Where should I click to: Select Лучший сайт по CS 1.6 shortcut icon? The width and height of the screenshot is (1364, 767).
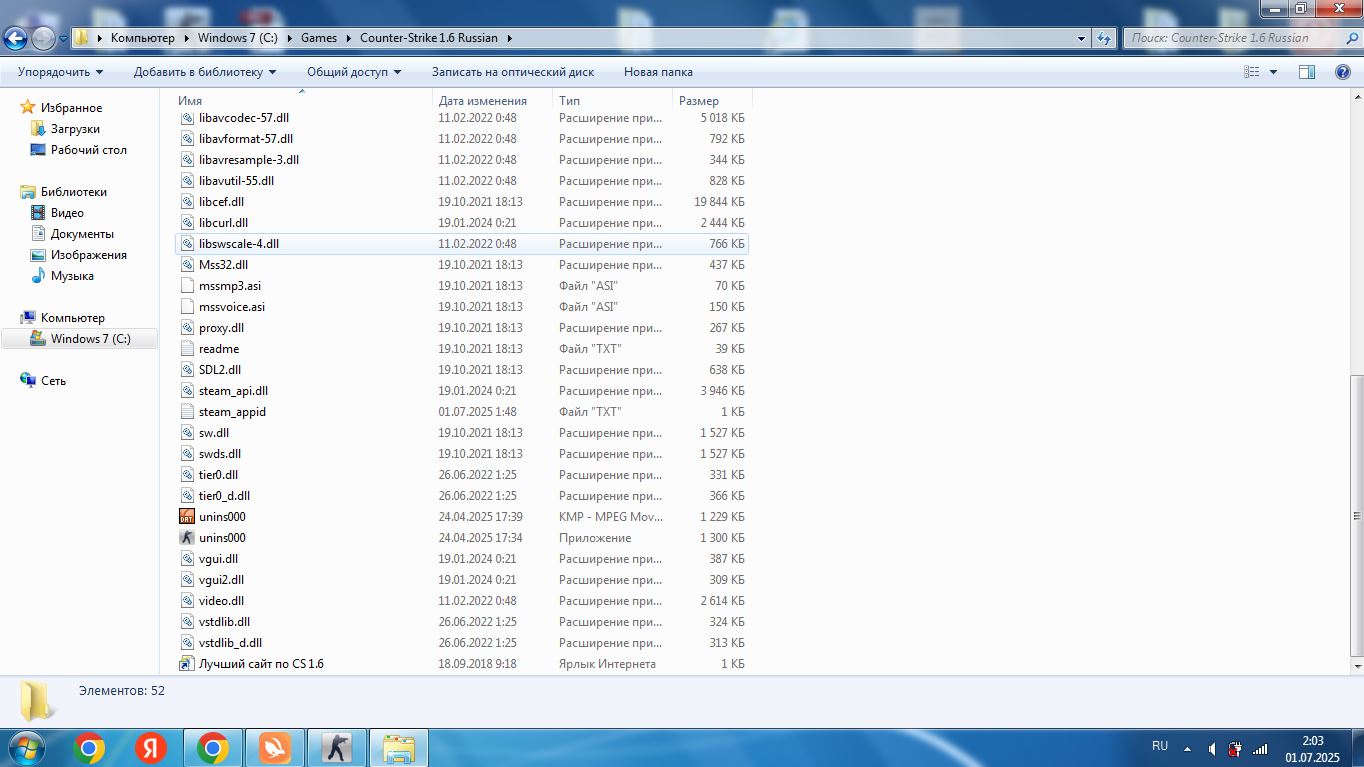(187, 664)
